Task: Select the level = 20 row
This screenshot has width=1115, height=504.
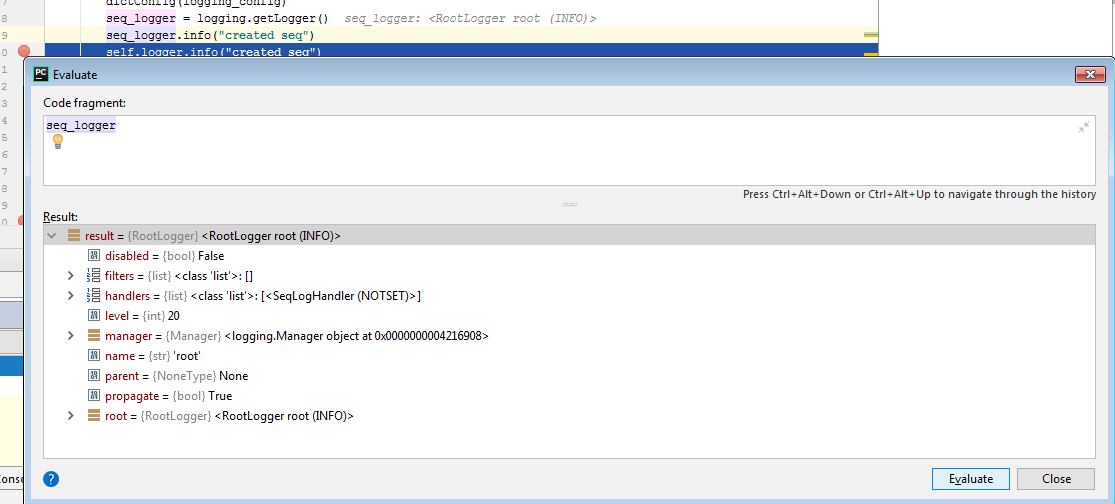Action: pos(569,315)
